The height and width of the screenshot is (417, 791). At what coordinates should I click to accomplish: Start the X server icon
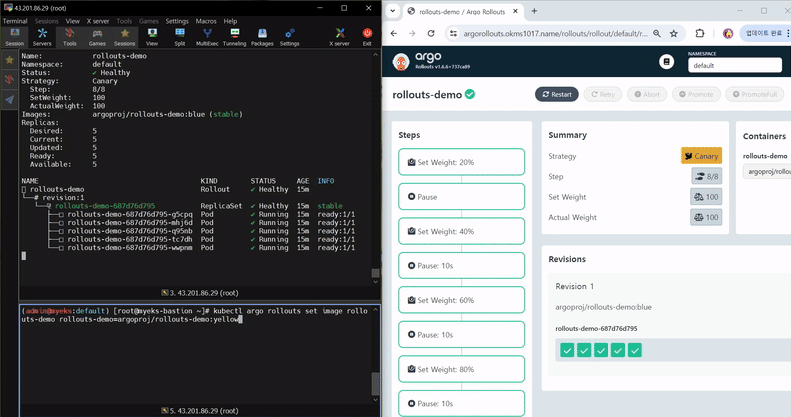pos(340,37)
